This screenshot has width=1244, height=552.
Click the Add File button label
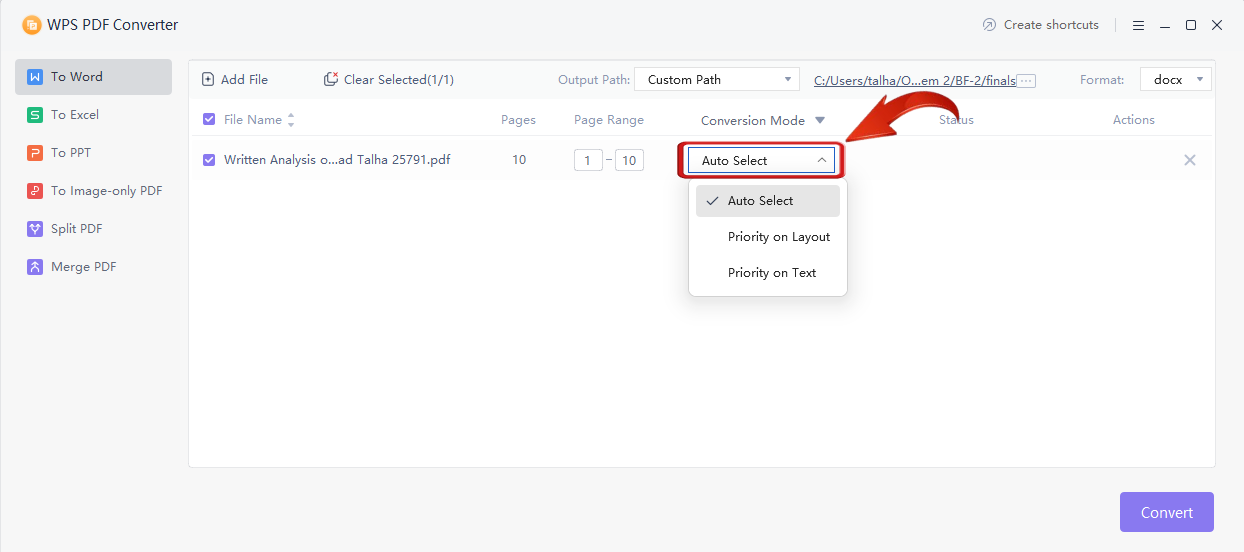click(244, 80)
